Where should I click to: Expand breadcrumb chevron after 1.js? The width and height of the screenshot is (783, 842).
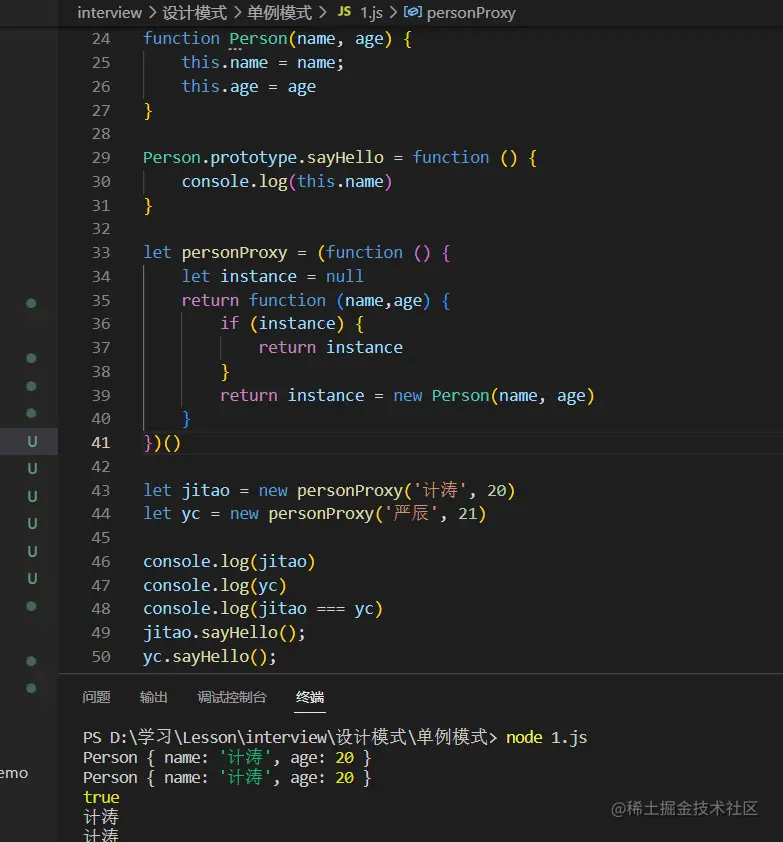pos(393,12)
